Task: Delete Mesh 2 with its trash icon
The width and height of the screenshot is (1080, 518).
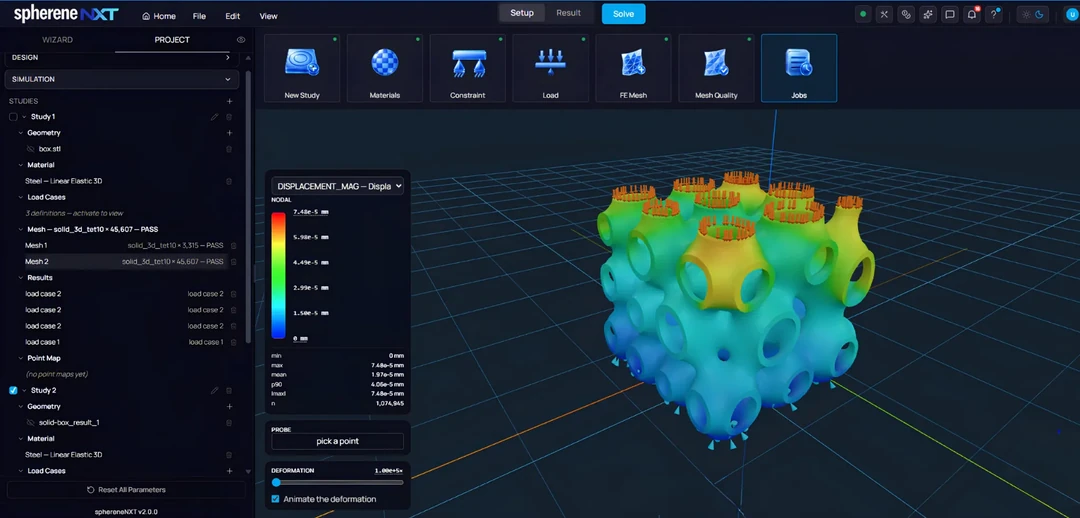Action: click(233, 262)
